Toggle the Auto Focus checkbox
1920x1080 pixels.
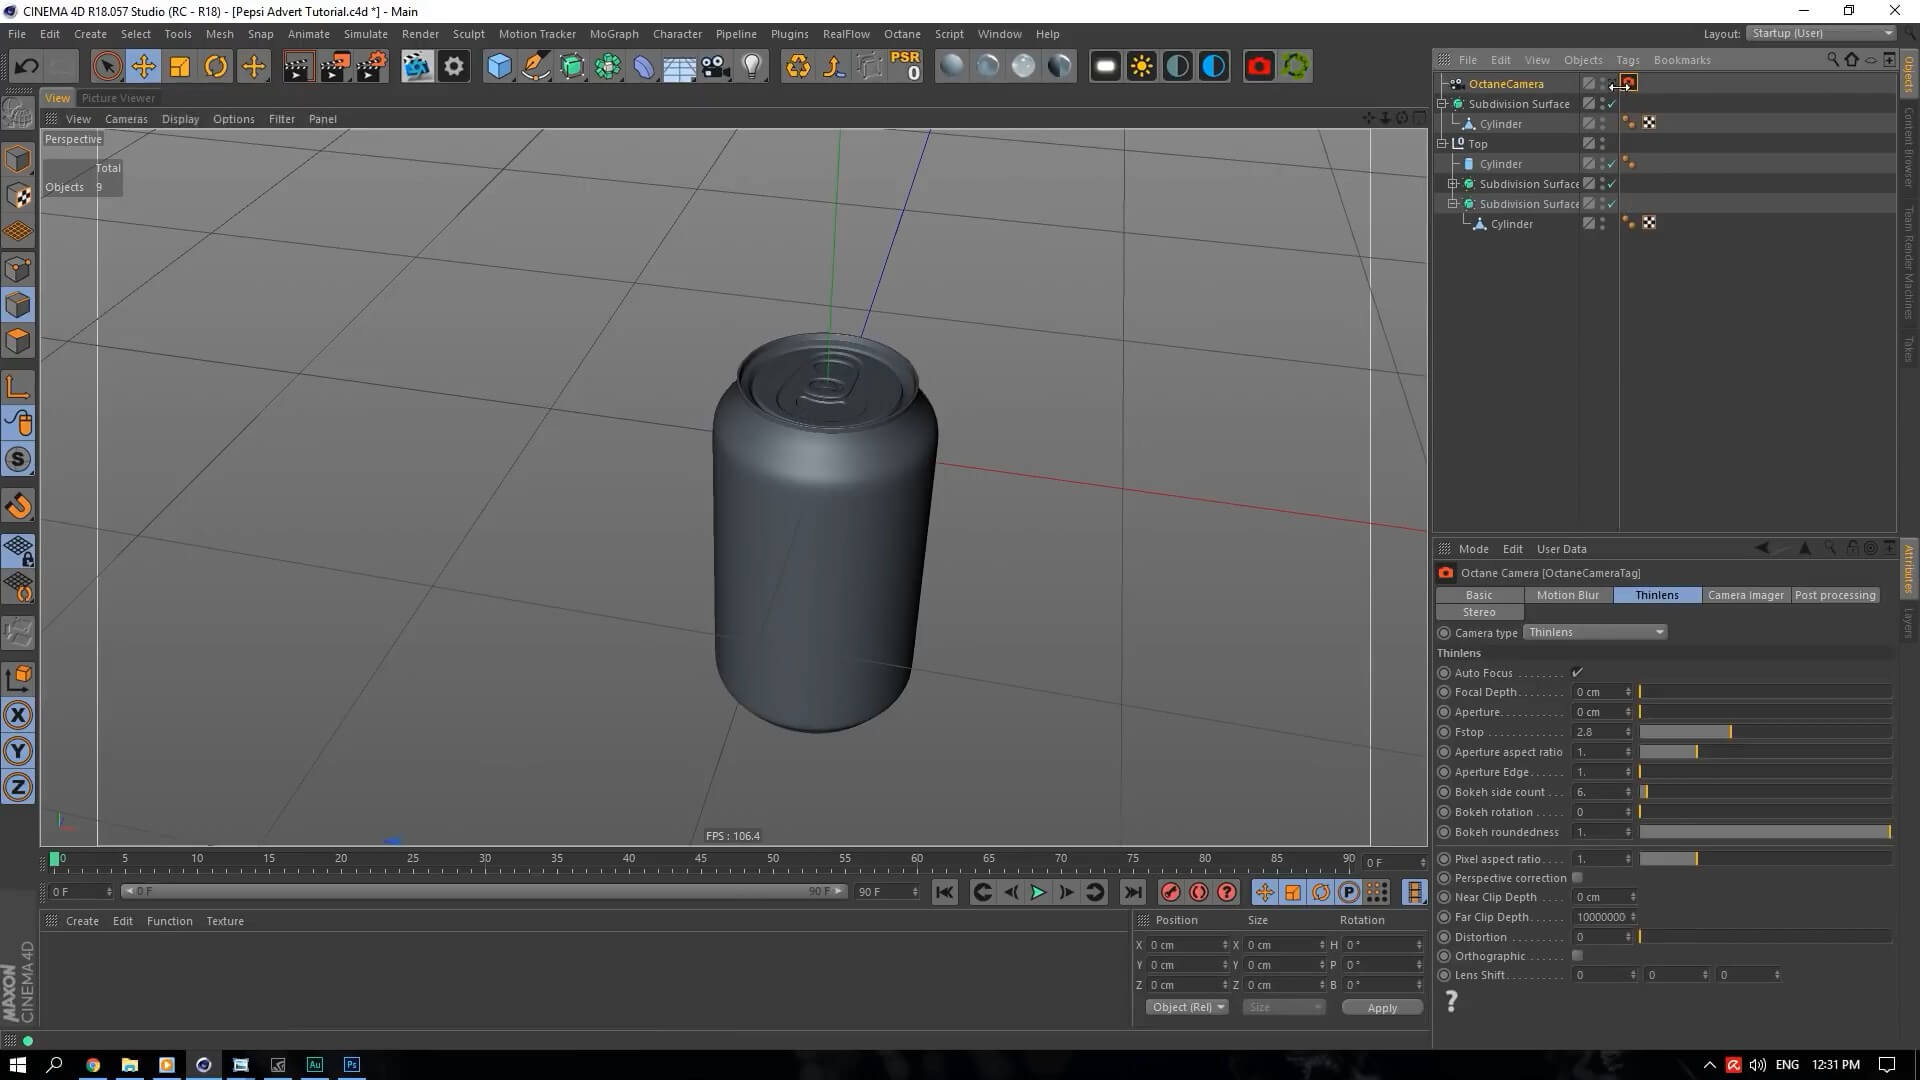[1577, 673]
